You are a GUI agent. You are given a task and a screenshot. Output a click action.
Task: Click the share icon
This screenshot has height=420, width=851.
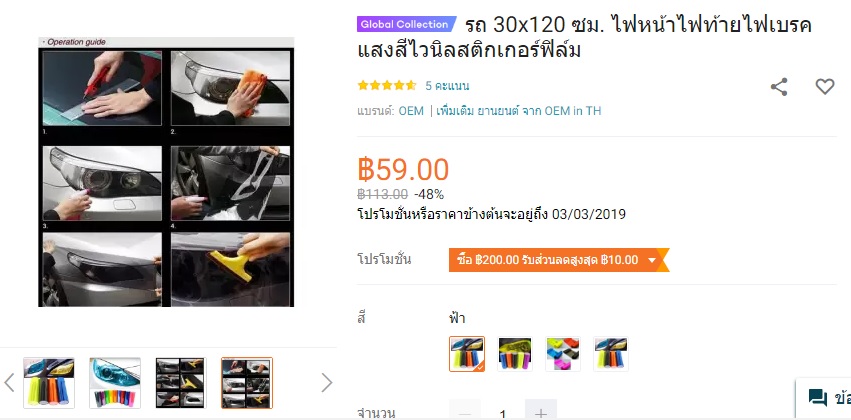[779, 87]
